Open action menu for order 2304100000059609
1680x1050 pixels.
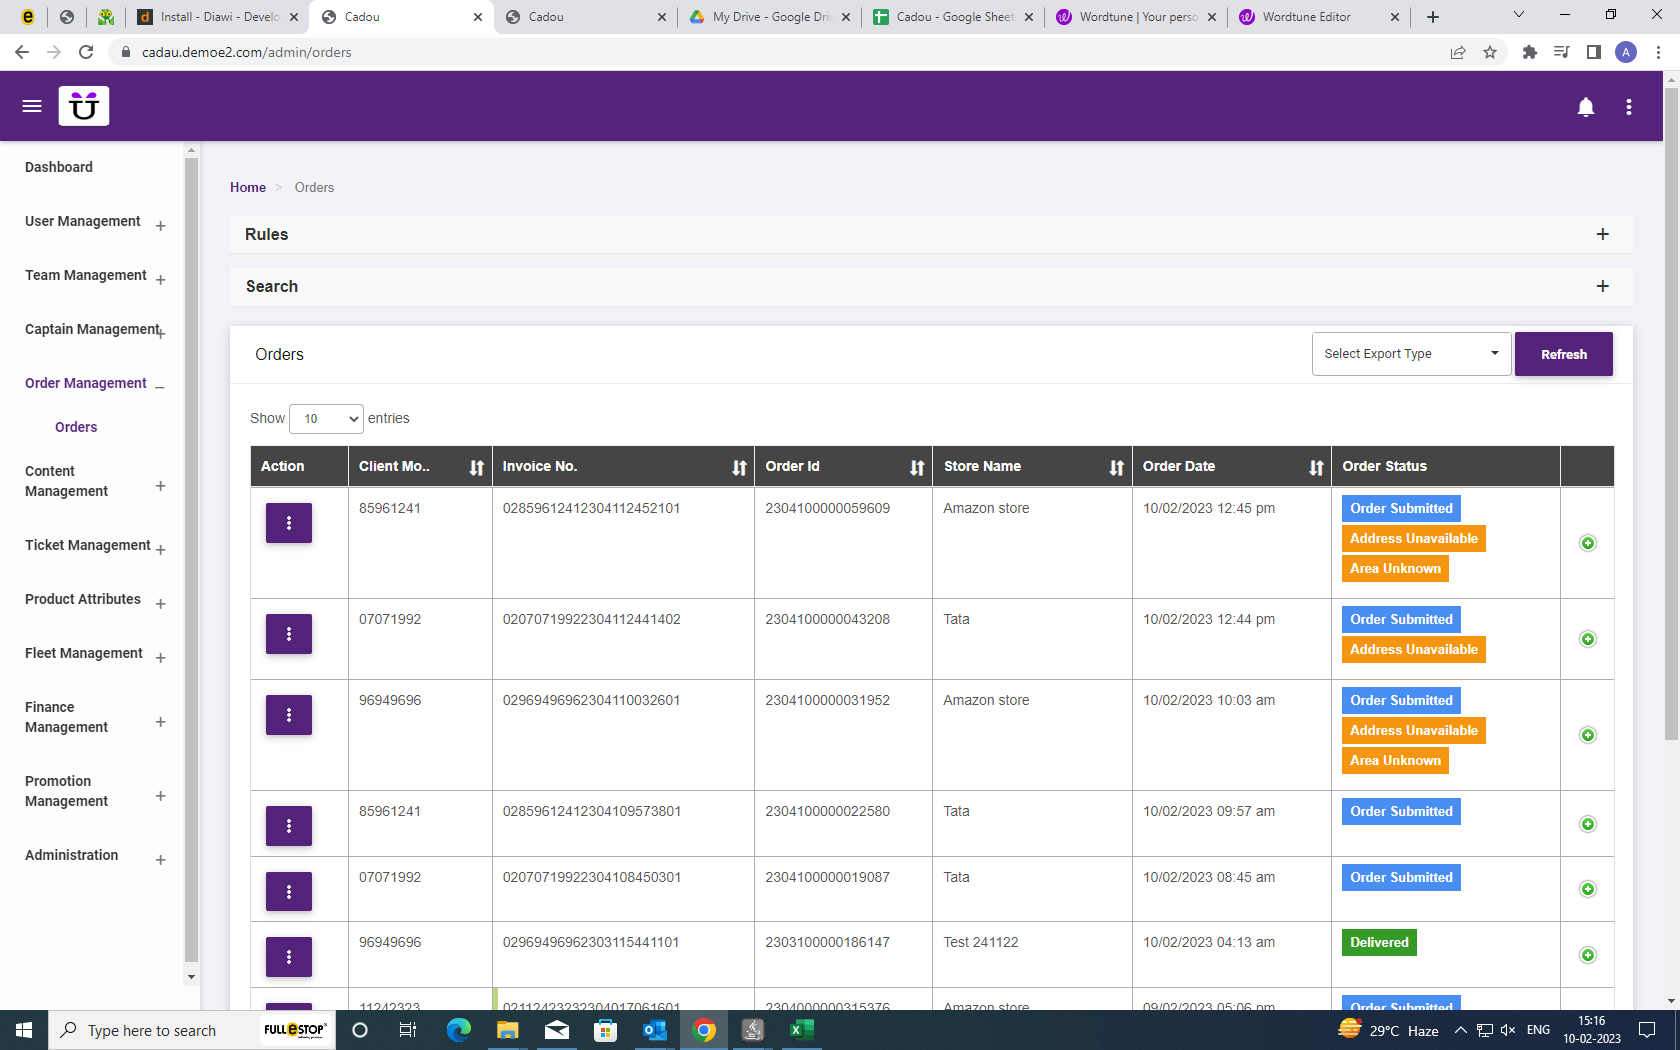click(289, 523)
